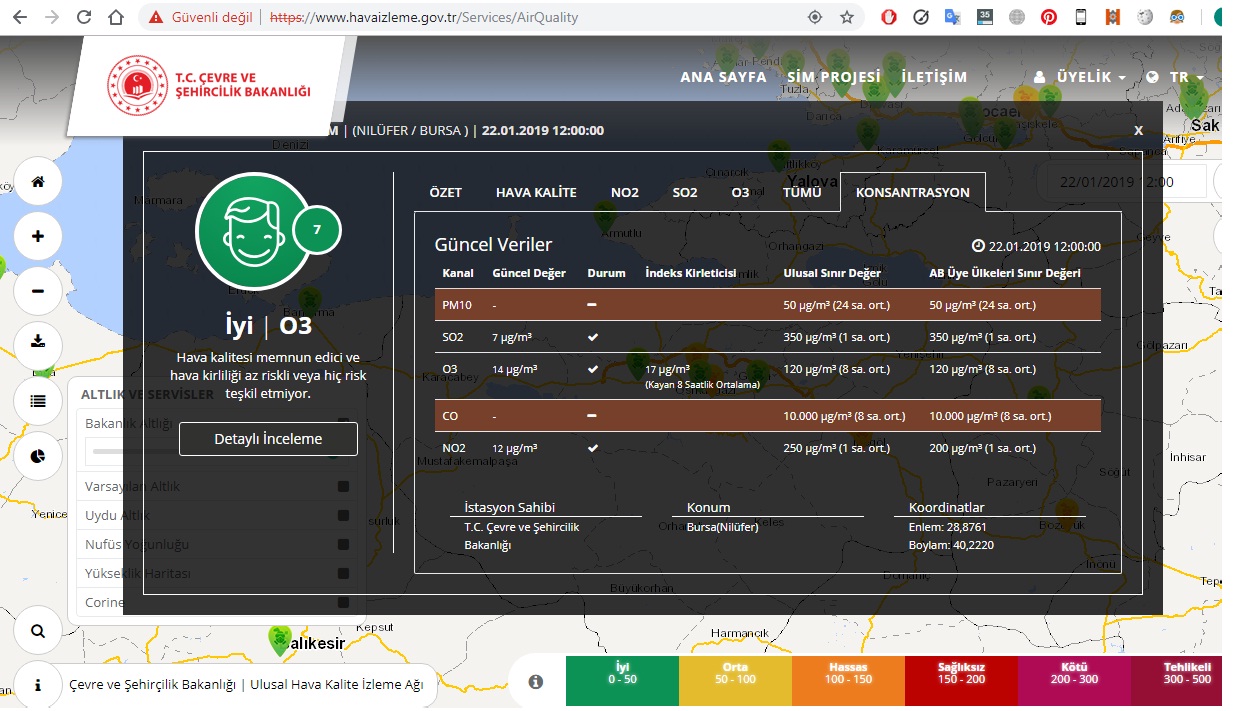Reload the page in browser

84,17
